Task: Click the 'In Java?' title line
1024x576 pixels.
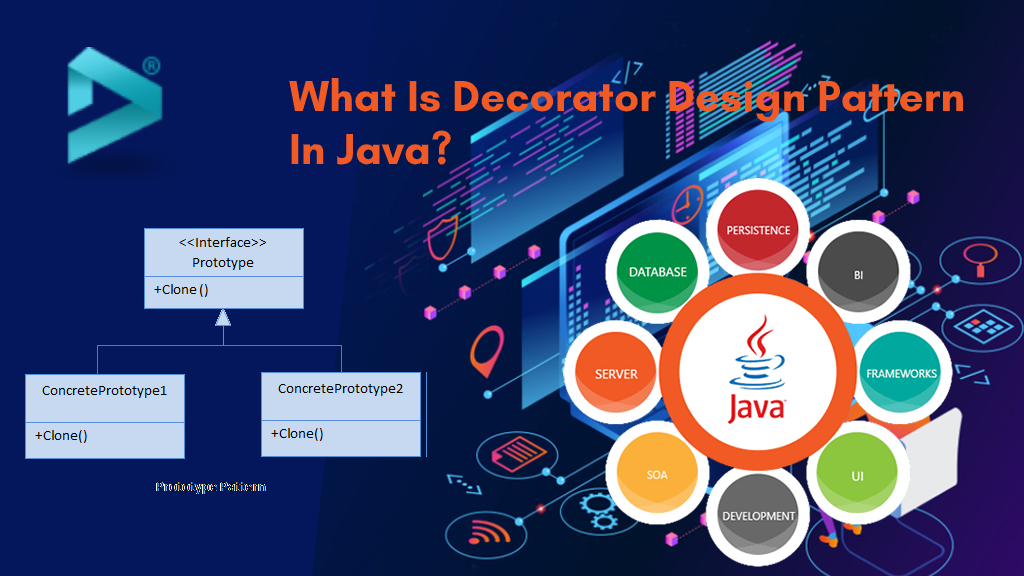Action: pos(370,149)
